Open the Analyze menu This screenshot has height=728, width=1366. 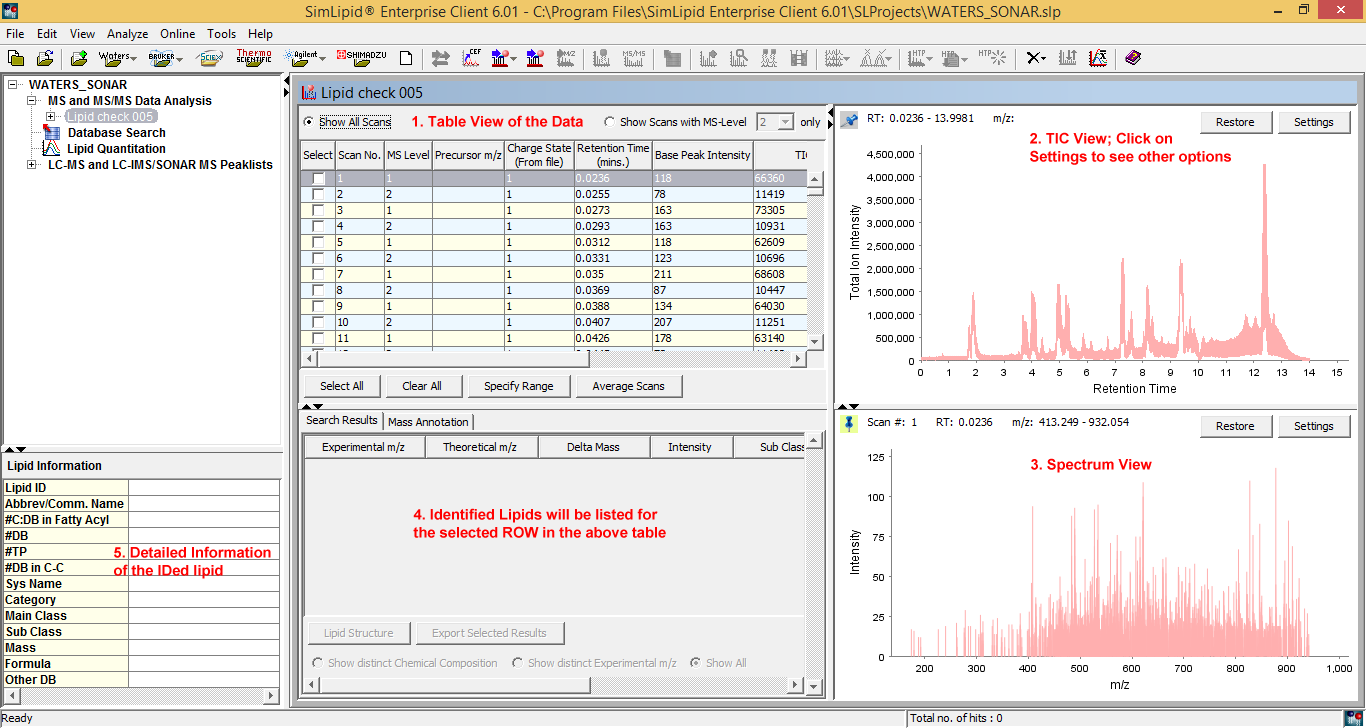click(127, 34)
